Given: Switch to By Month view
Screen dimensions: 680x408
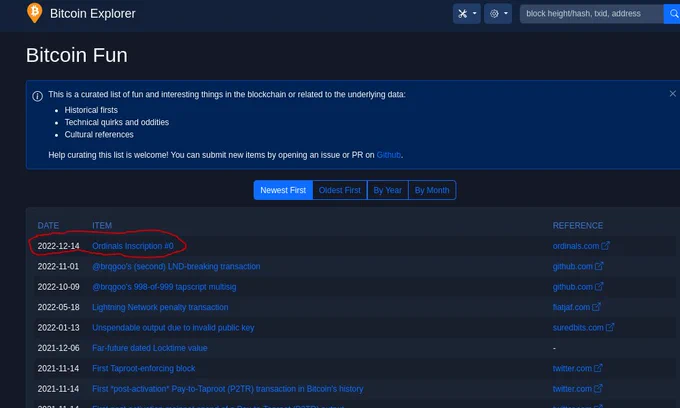Looking at the screenshot, I should pyautogui.click(x=432, y=190).
